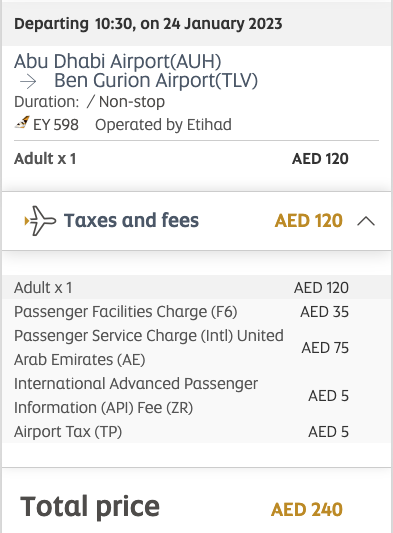Click the Duration / Non-stop text
The width and height of the screenshot is (393, 533).
[89, 102]
